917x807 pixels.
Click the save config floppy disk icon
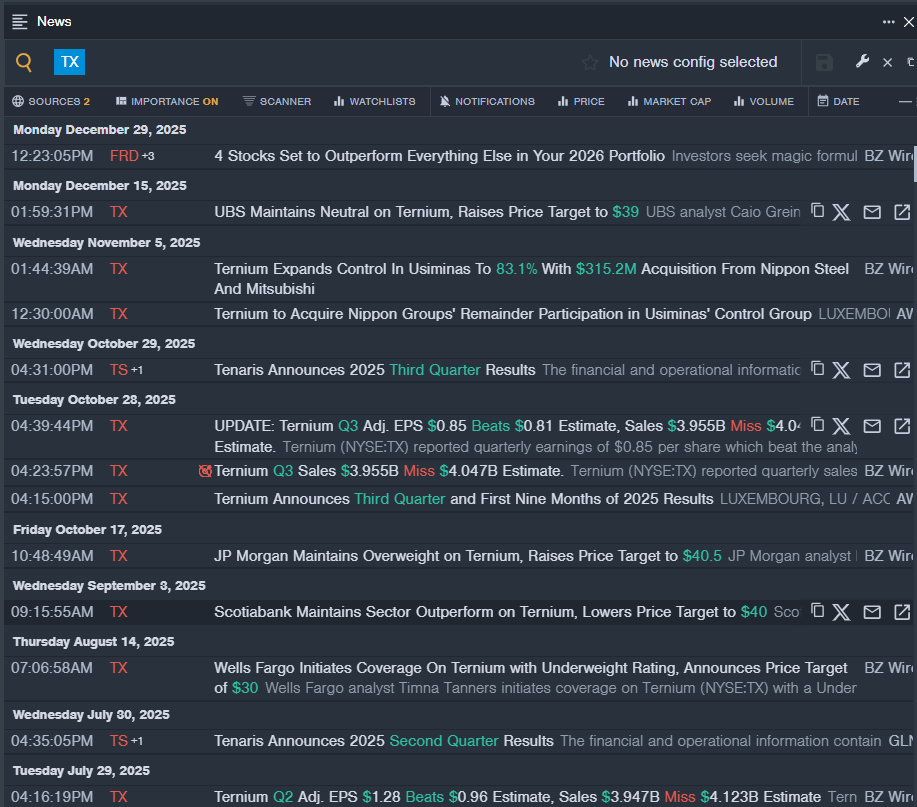tap(824, 63)
